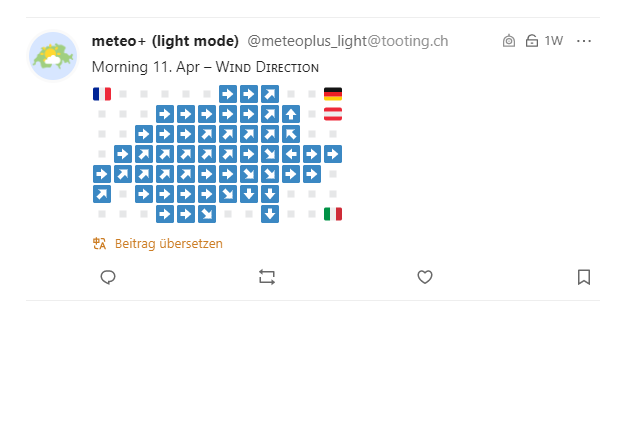Open the meteo+ (light mode) display name
This screenshot has height=425, width=630.
click(x=165, y=41)
